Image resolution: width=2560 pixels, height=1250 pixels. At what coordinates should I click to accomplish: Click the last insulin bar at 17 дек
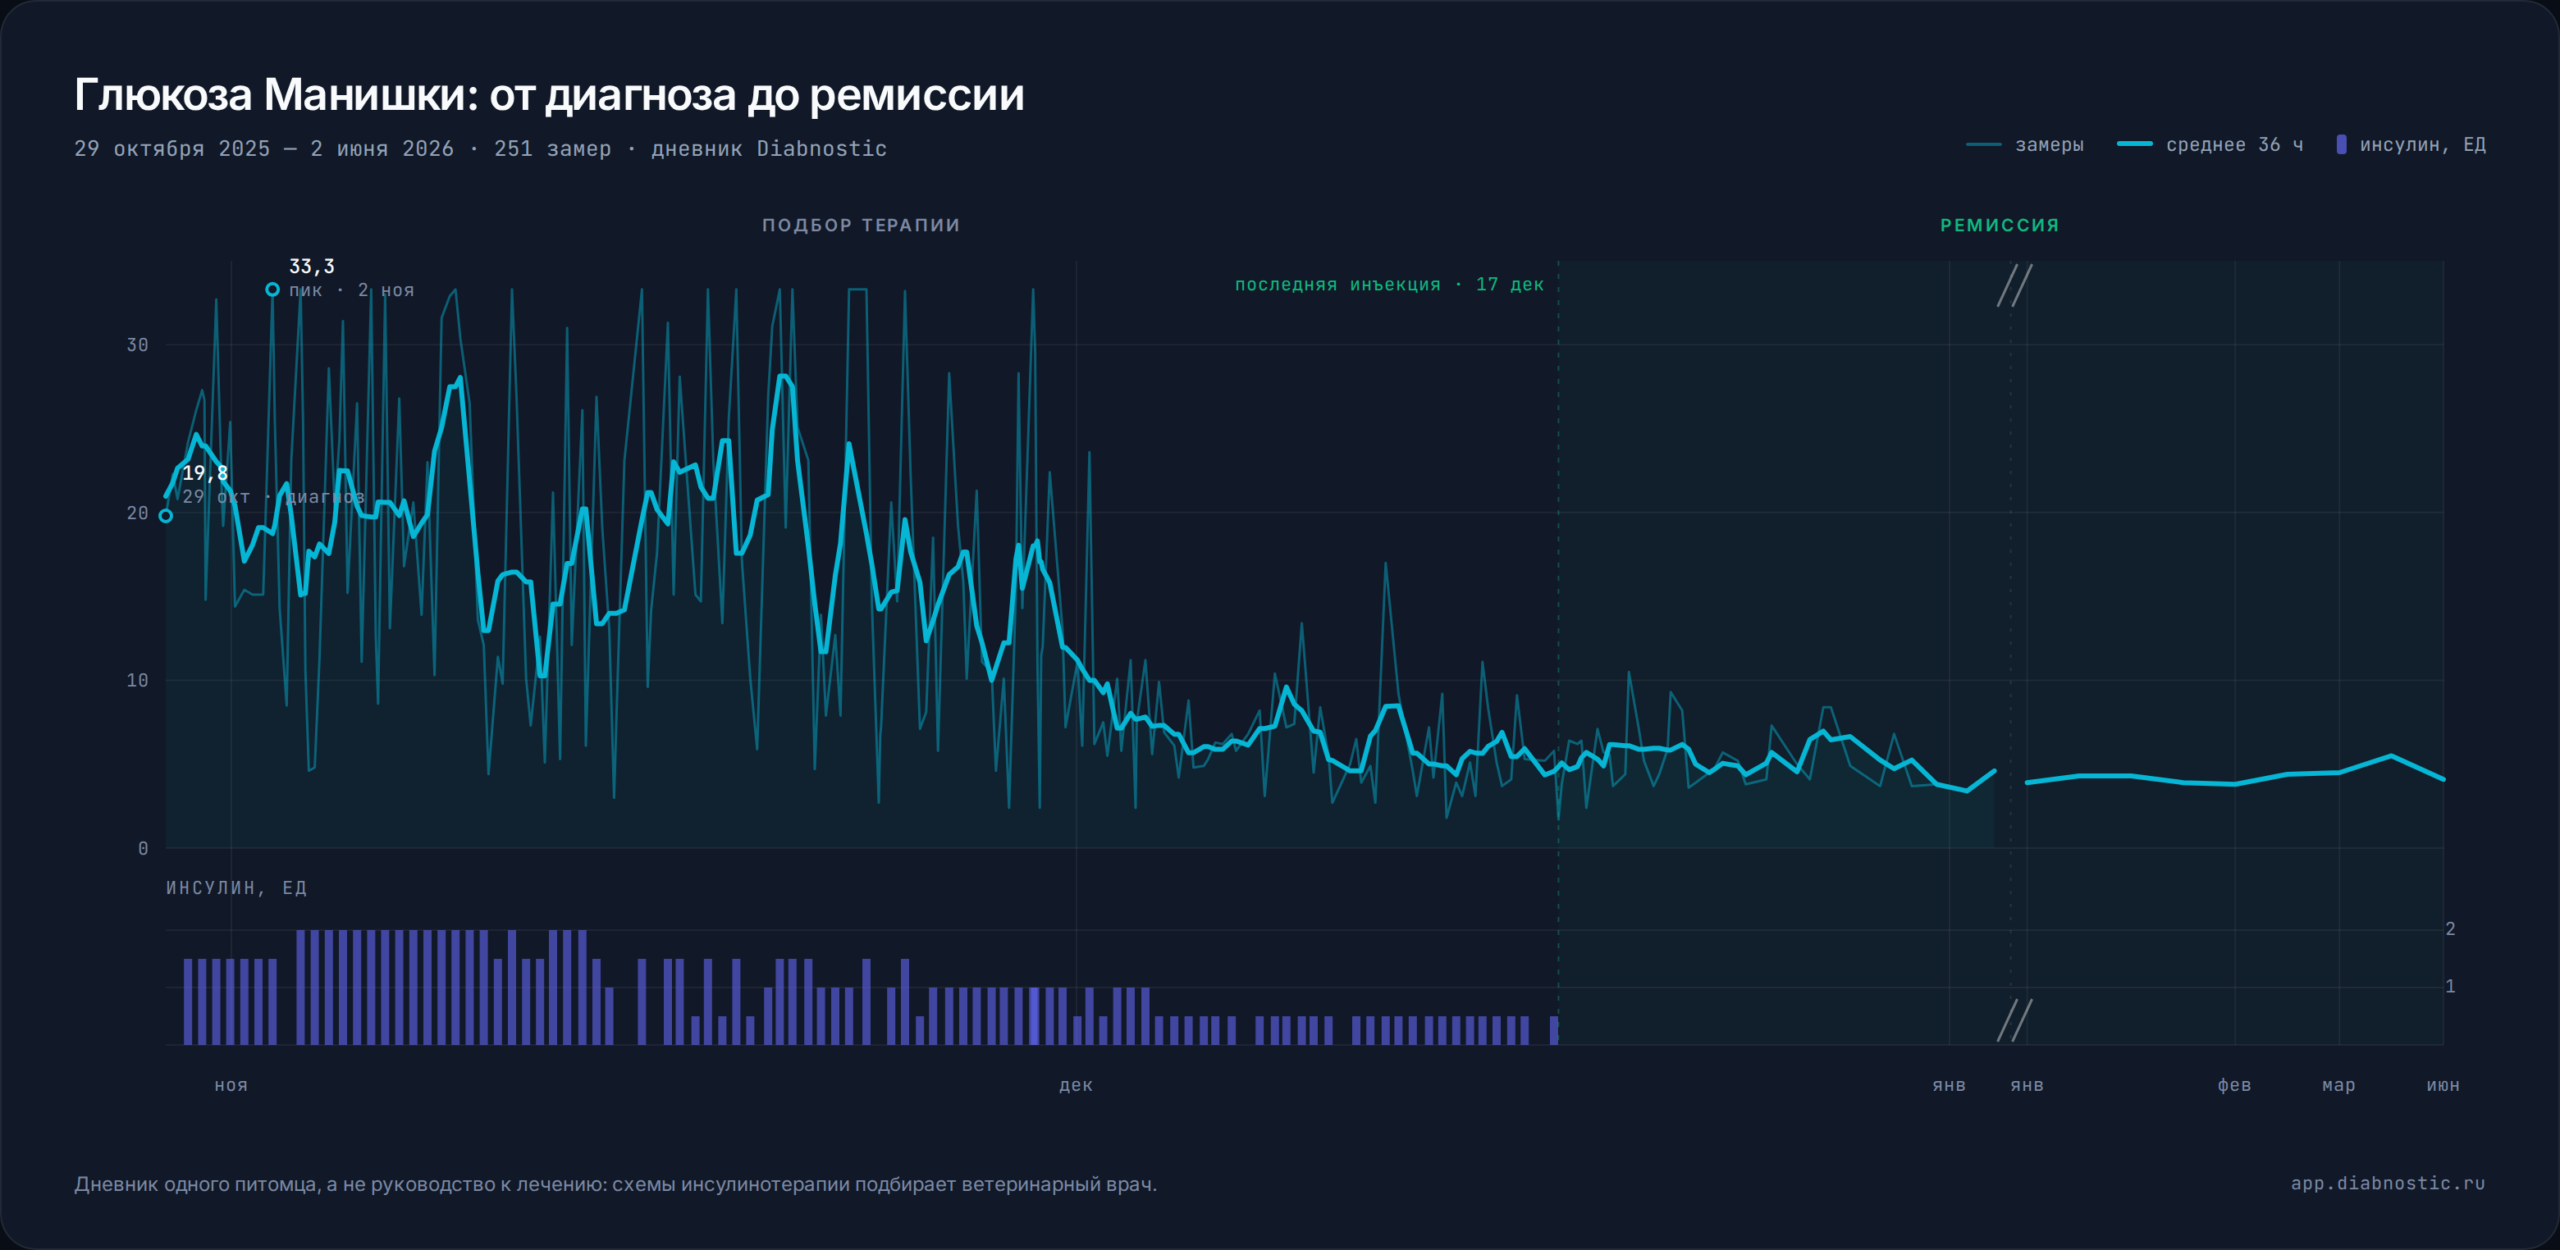click(x=1554, y=1030)
